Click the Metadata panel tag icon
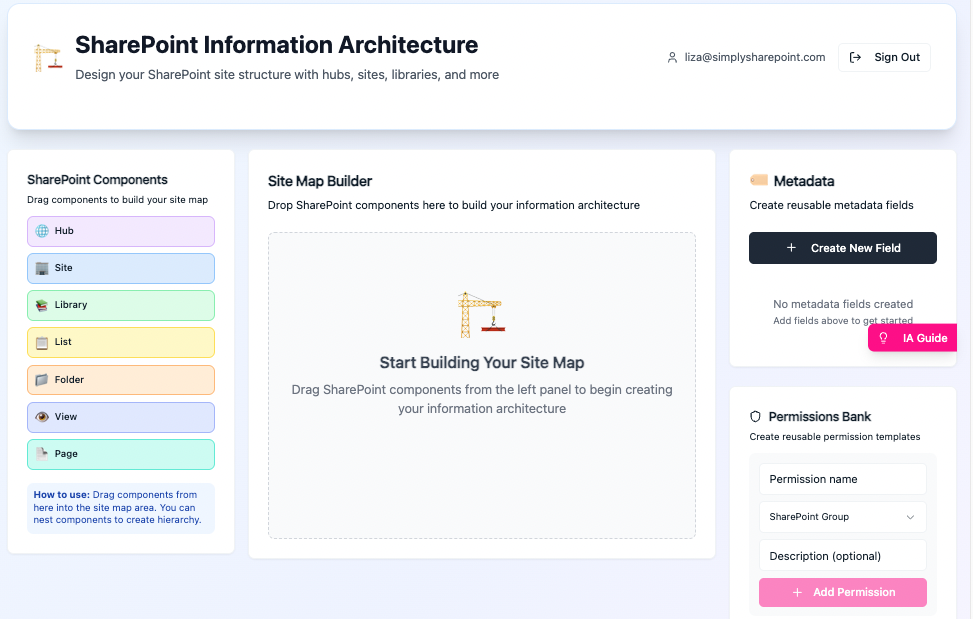This screenshot has width=973, height=619. coord(759,181)
